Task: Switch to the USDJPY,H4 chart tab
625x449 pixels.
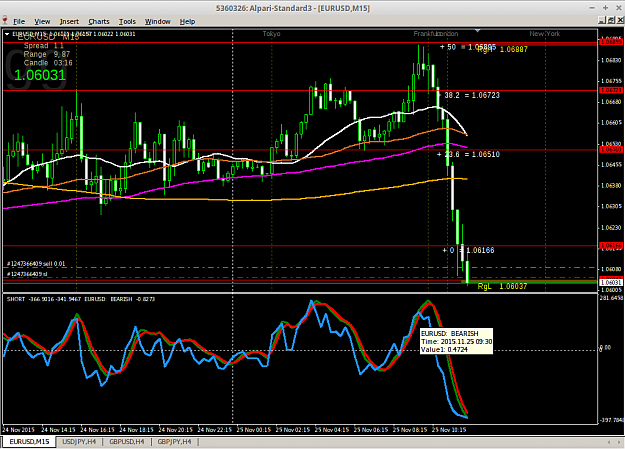Action: pyautogui.click(x=79, y=441)
